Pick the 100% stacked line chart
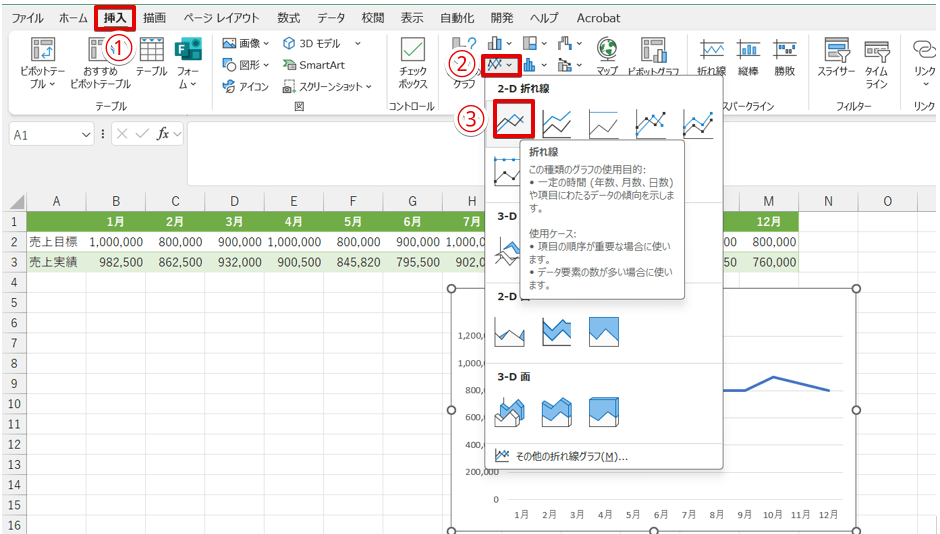The image size is (940, 534). [603, 123]
